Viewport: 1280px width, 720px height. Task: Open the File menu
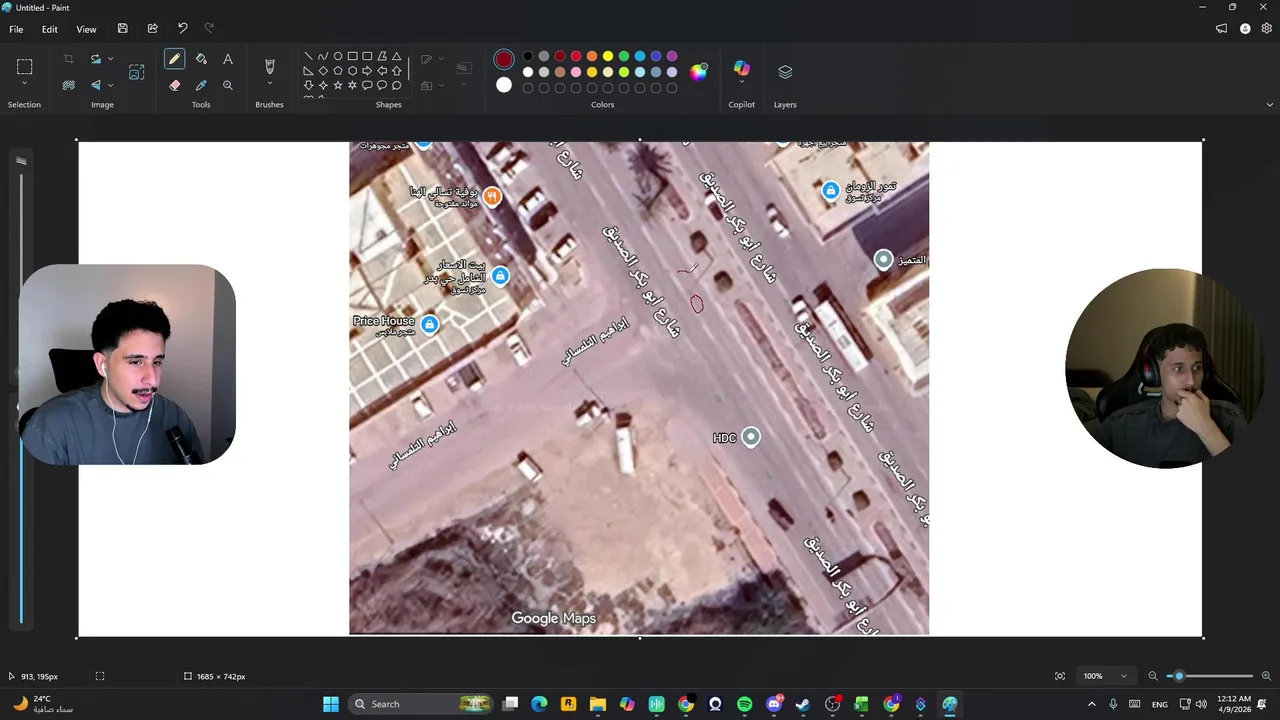coord(16,29)
